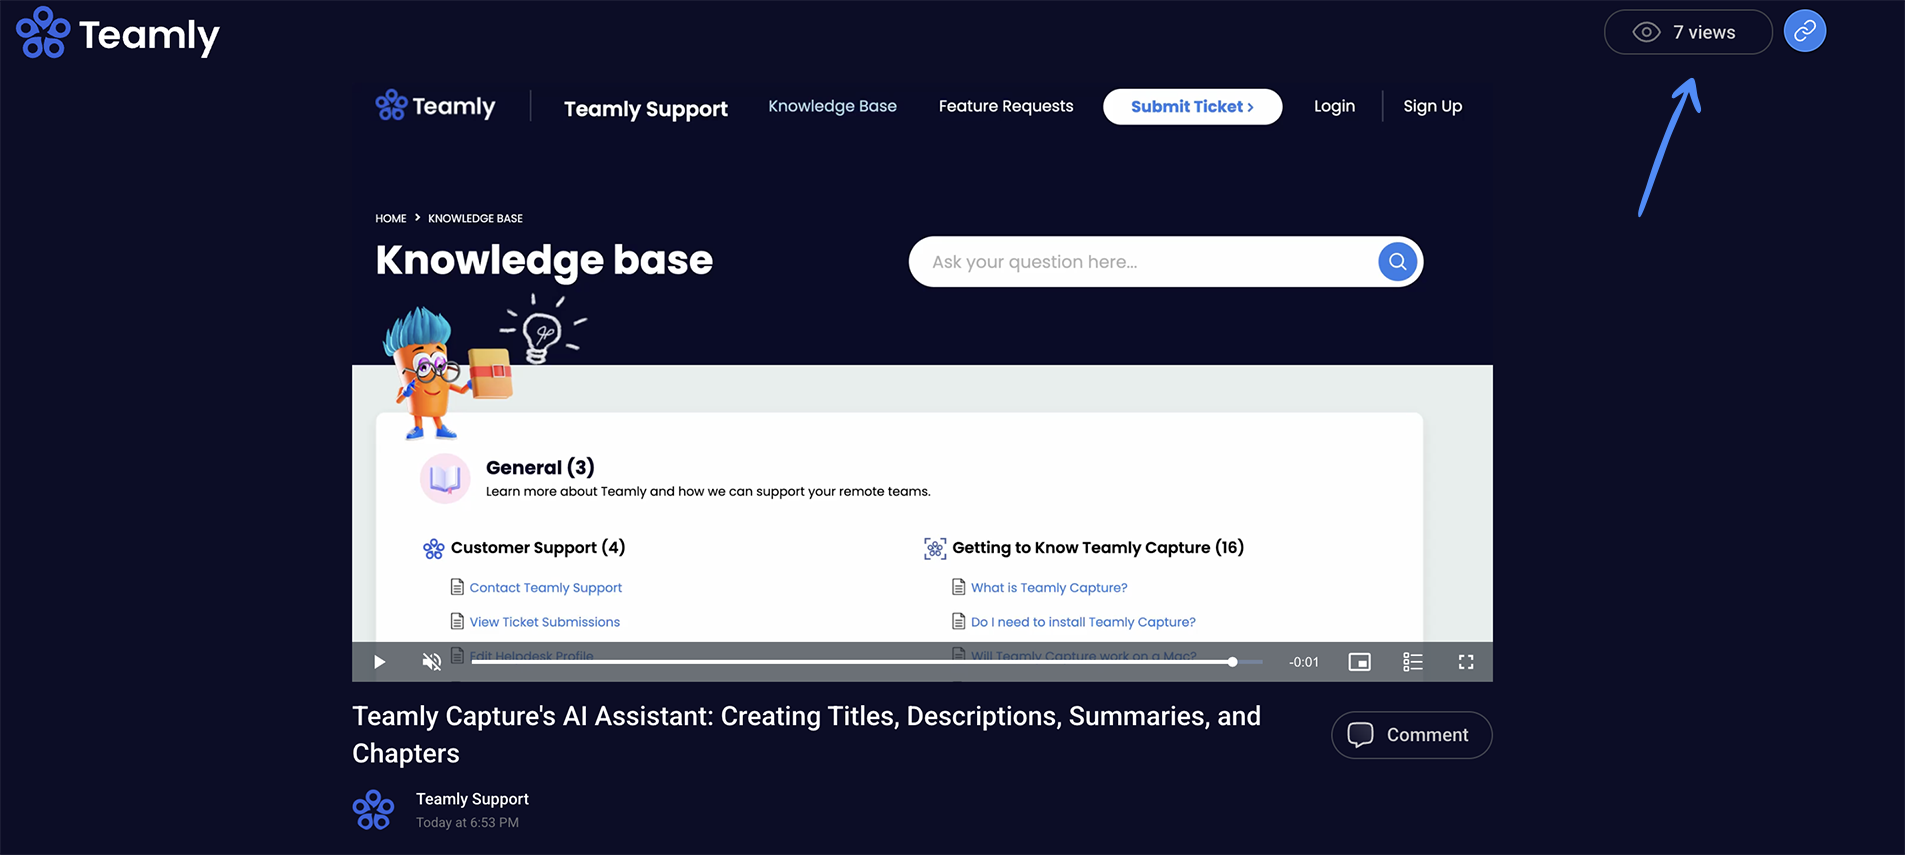Click document icon beside Contact Teamly Support

click(457, 587)
